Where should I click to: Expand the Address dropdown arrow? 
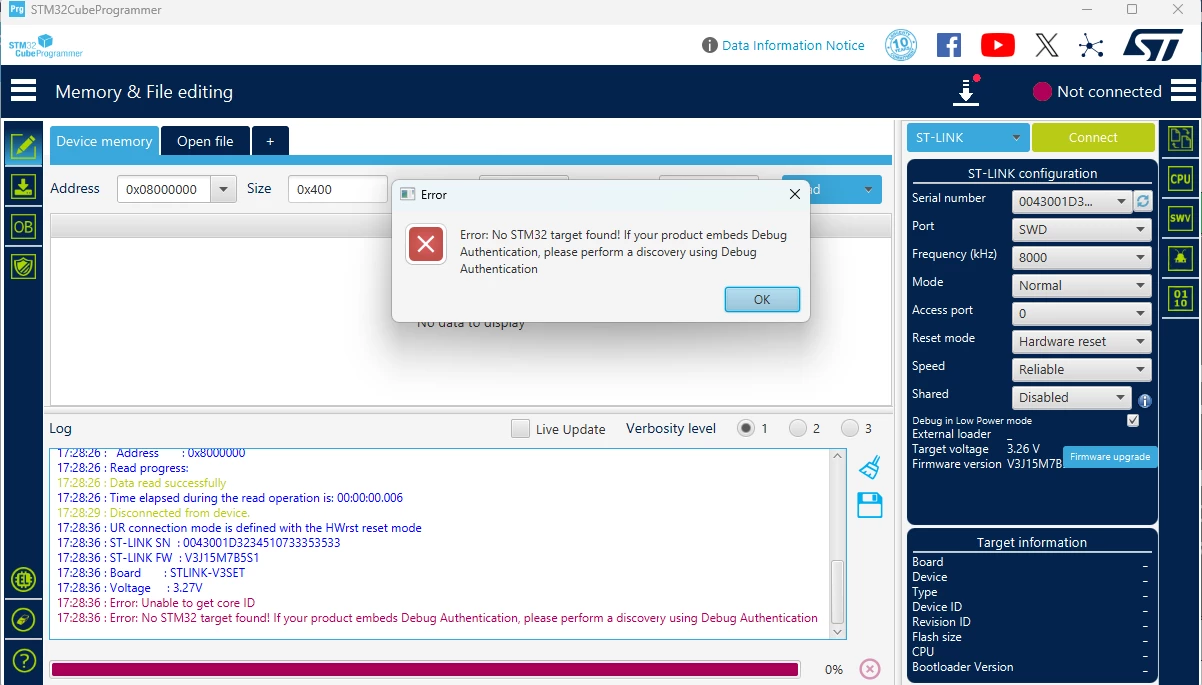pos(224,189)
